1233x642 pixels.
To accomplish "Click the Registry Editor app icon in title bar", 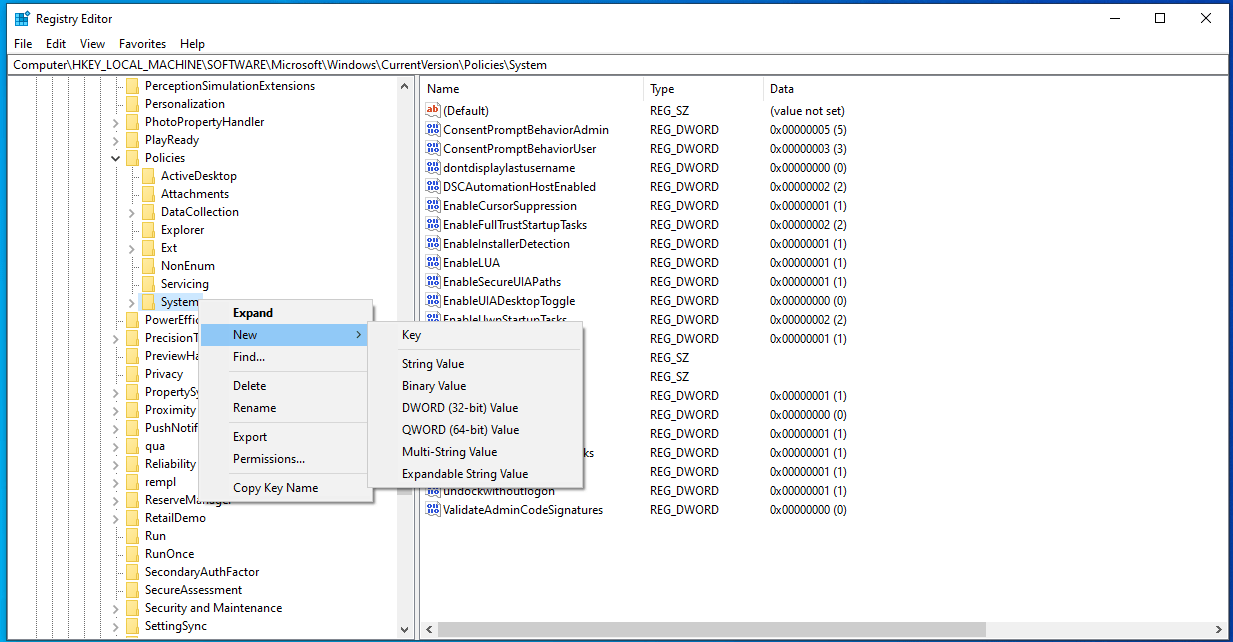I will (x=22, y=18).
